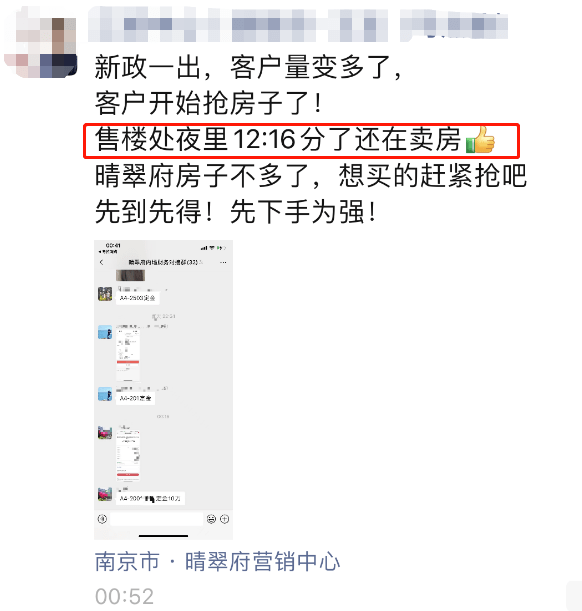Select the 定金10万 message bubble
This screenshot has height=611, width=582.
(x=150, y=498)
